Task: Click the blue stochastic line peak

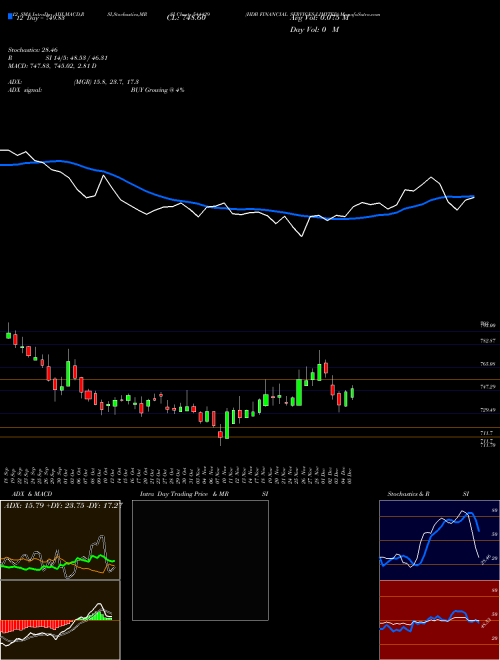Action: click(470, 513)
